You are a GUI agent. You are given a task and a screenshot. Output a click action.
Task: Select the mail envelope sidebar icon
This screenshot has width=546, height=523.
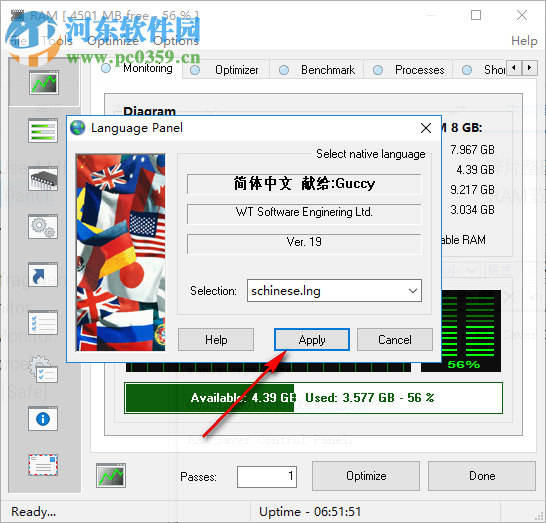tap(43, 465)
